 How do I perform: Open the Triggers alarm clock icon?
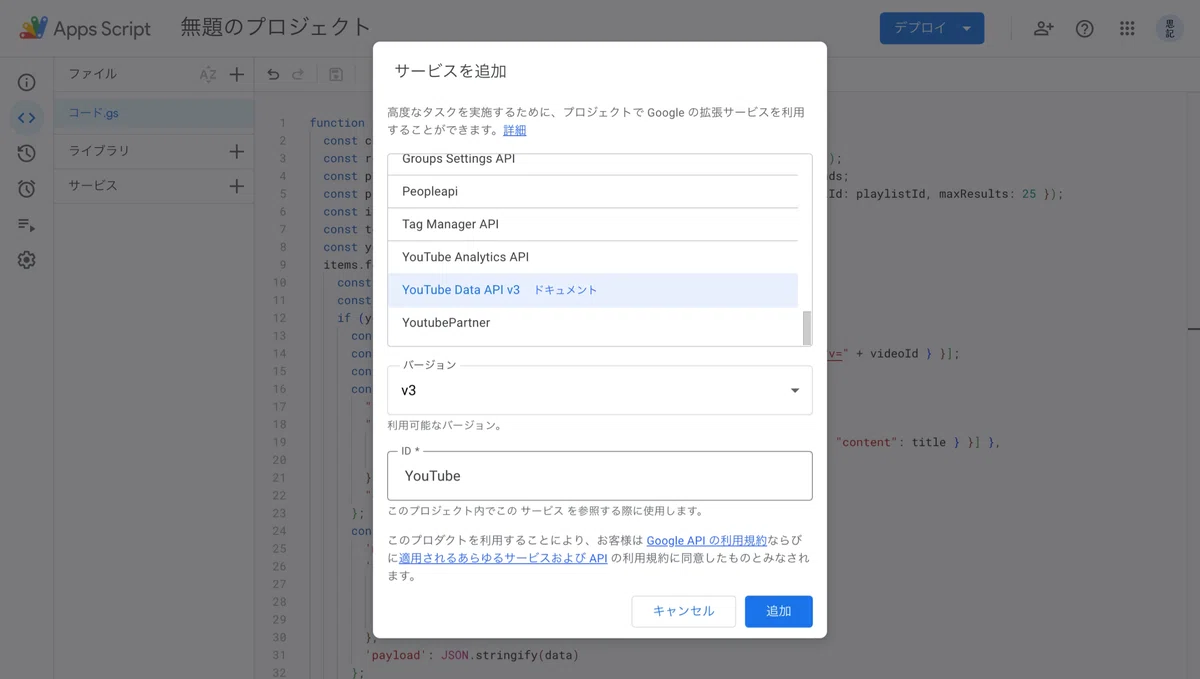coord(27,189)
